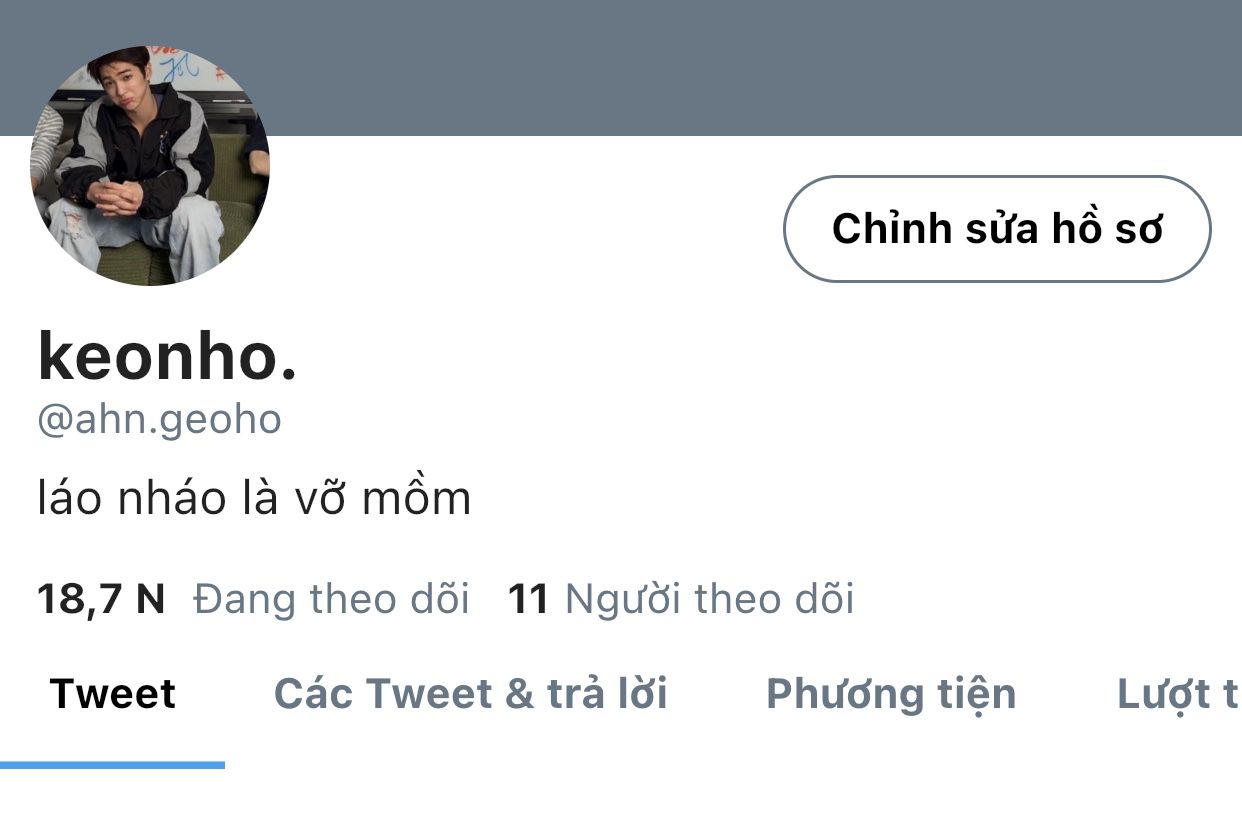This screenshot has width=1242, height=820.
Task: Click the blue underline beneath Tweet tab
Action: point(112,765)
